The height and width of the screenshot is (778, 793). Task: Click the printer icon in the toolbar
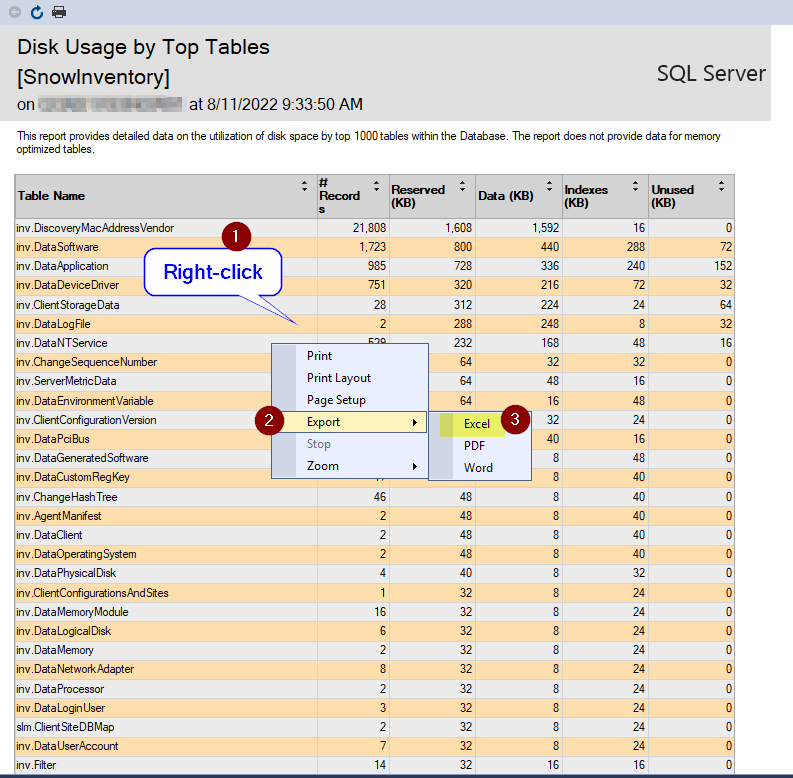[59, 12]
